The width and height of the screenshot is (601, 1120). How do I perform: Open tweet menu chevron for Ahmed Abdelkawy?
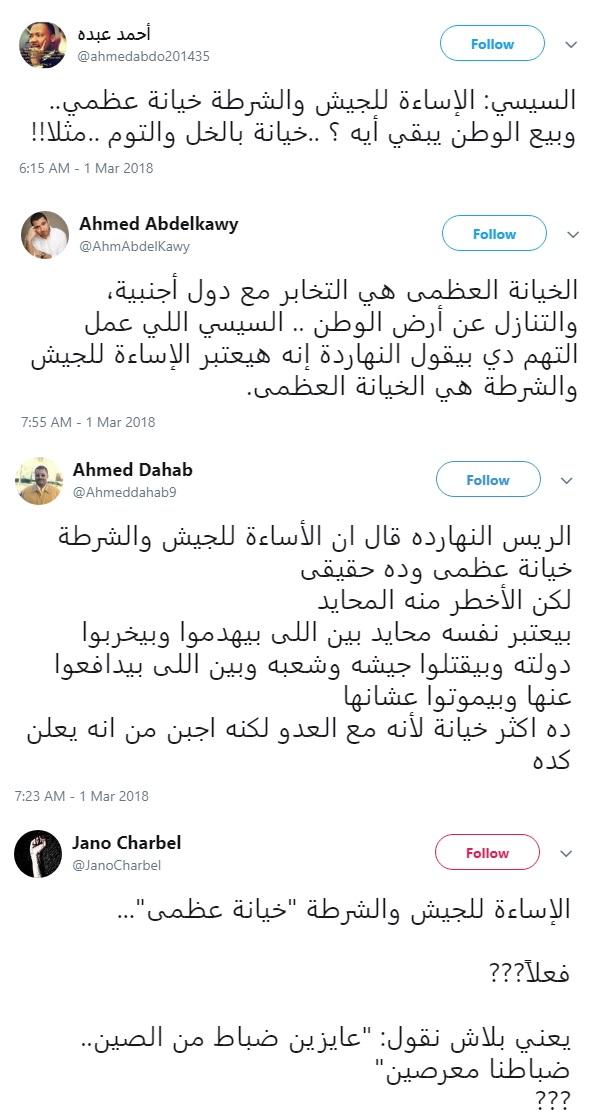(x=572, y=235)
